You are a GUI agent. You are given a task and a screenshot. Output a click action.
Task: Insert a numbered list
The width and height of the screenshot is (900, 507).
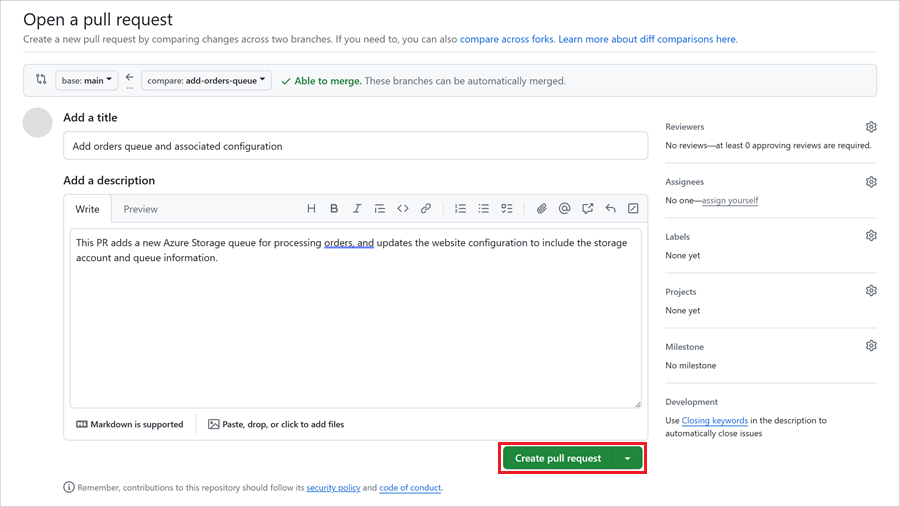pyautogui.click(x=460, y=208)
